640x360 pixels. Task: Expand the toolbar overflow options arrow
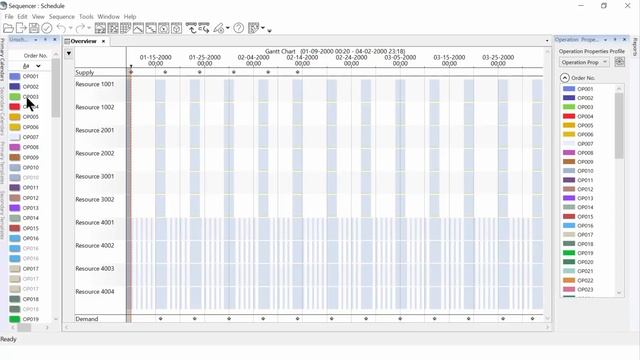[x=269, y=30]
